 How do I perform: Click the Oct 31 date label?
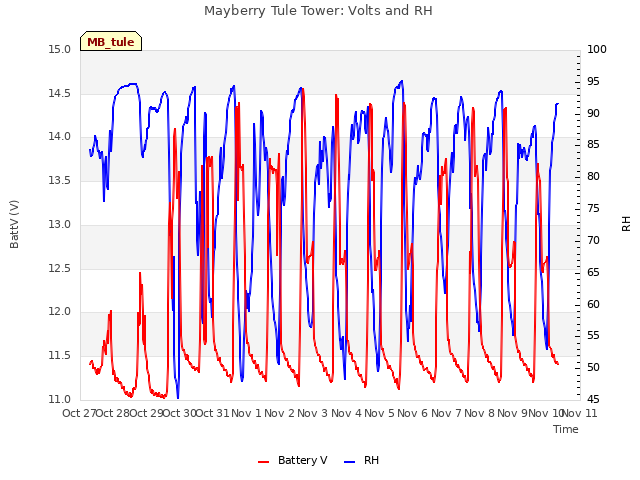(213, 413)
